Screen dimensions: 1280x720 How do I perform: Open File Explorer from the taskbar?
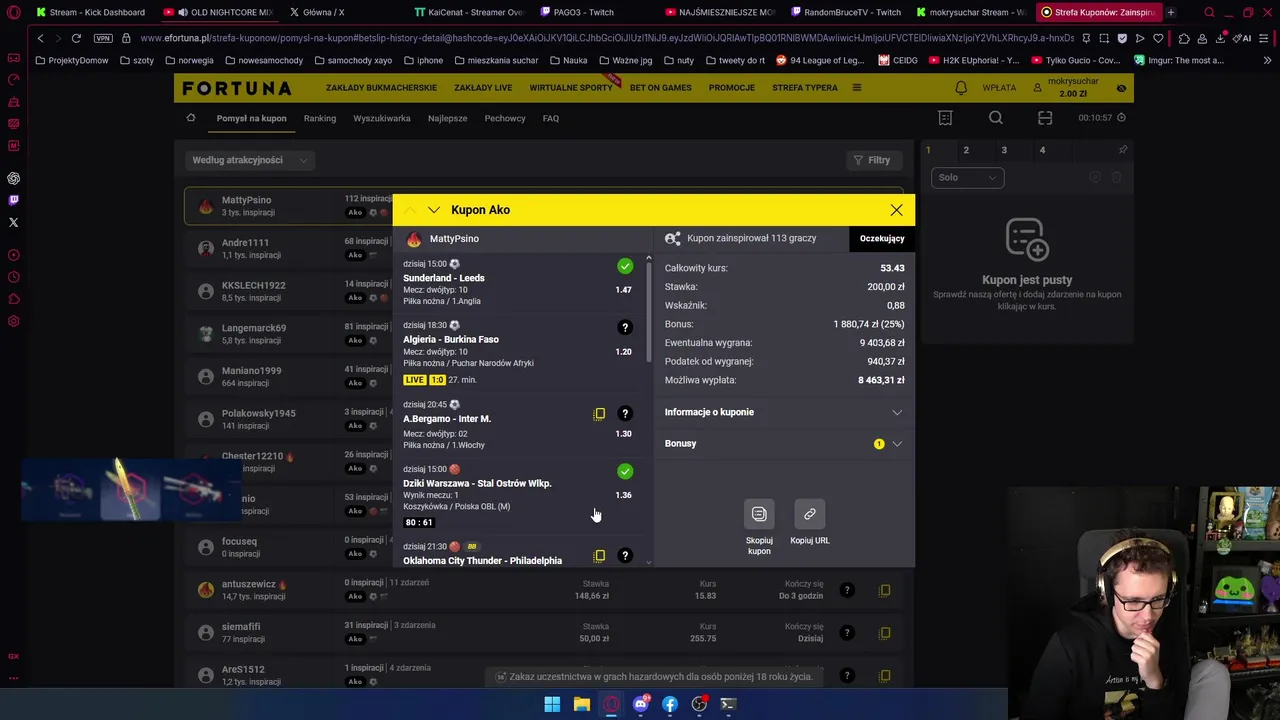pyautogui.click(x=581, y=704)
